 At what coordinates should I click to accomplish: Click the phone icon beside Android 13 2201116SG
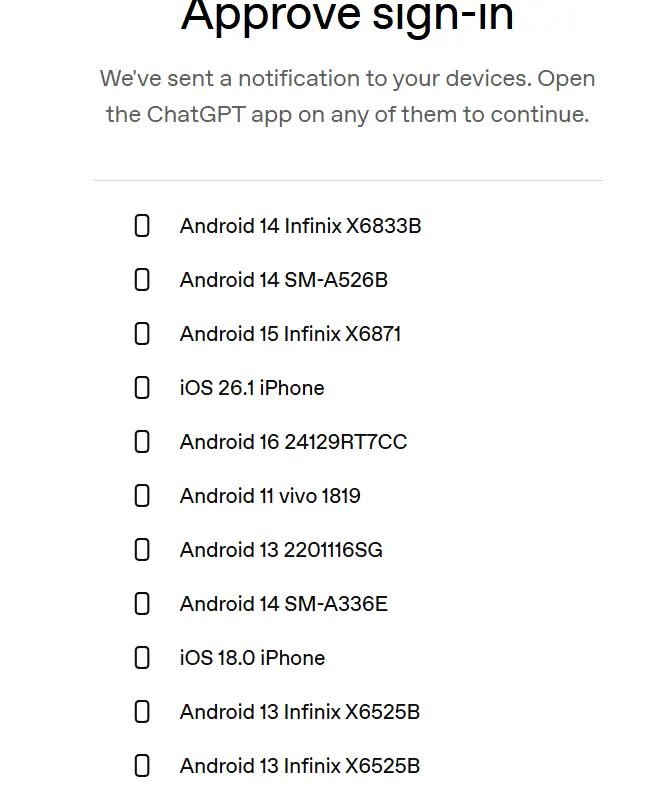[x=142, y=550]
